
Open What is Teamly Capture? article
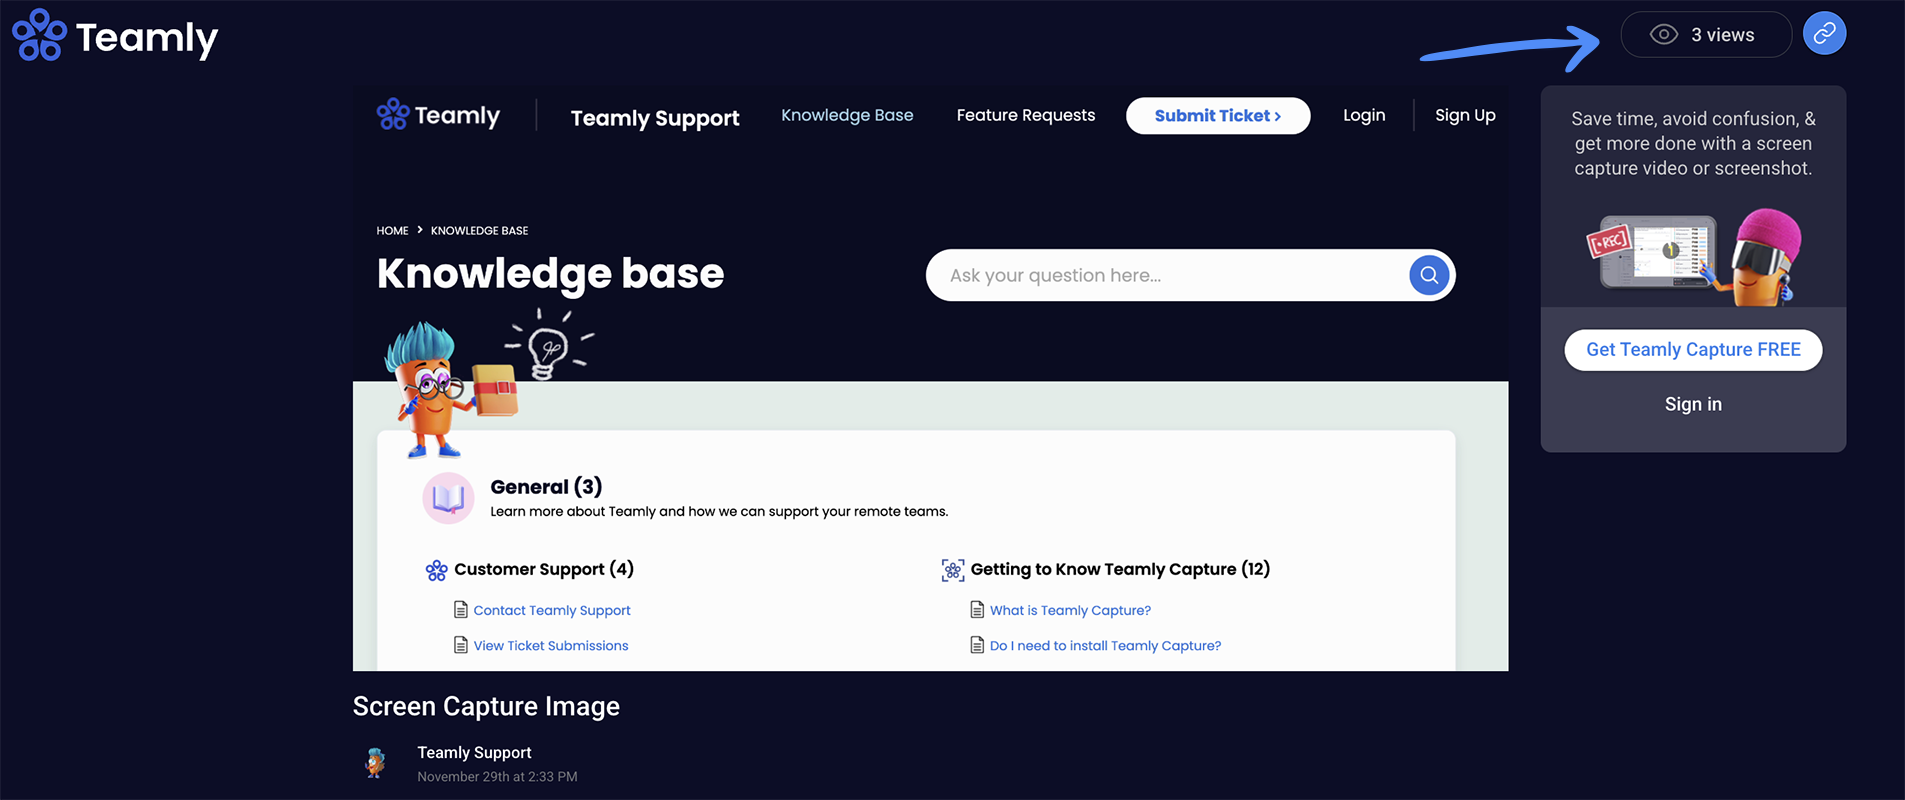[1070, 610]
